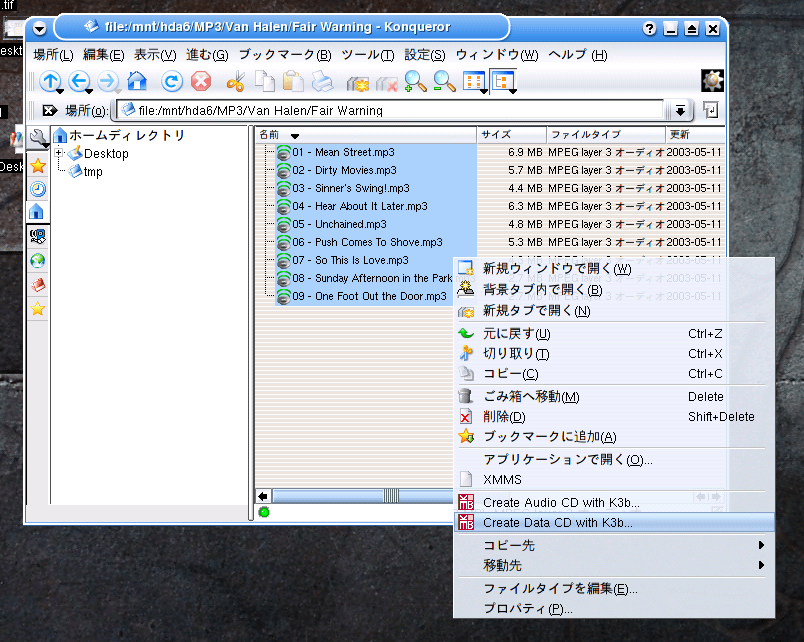Screen dimensions: 804x642
Task: Sort by the 名前 column header
Action: tap(366, 135)
